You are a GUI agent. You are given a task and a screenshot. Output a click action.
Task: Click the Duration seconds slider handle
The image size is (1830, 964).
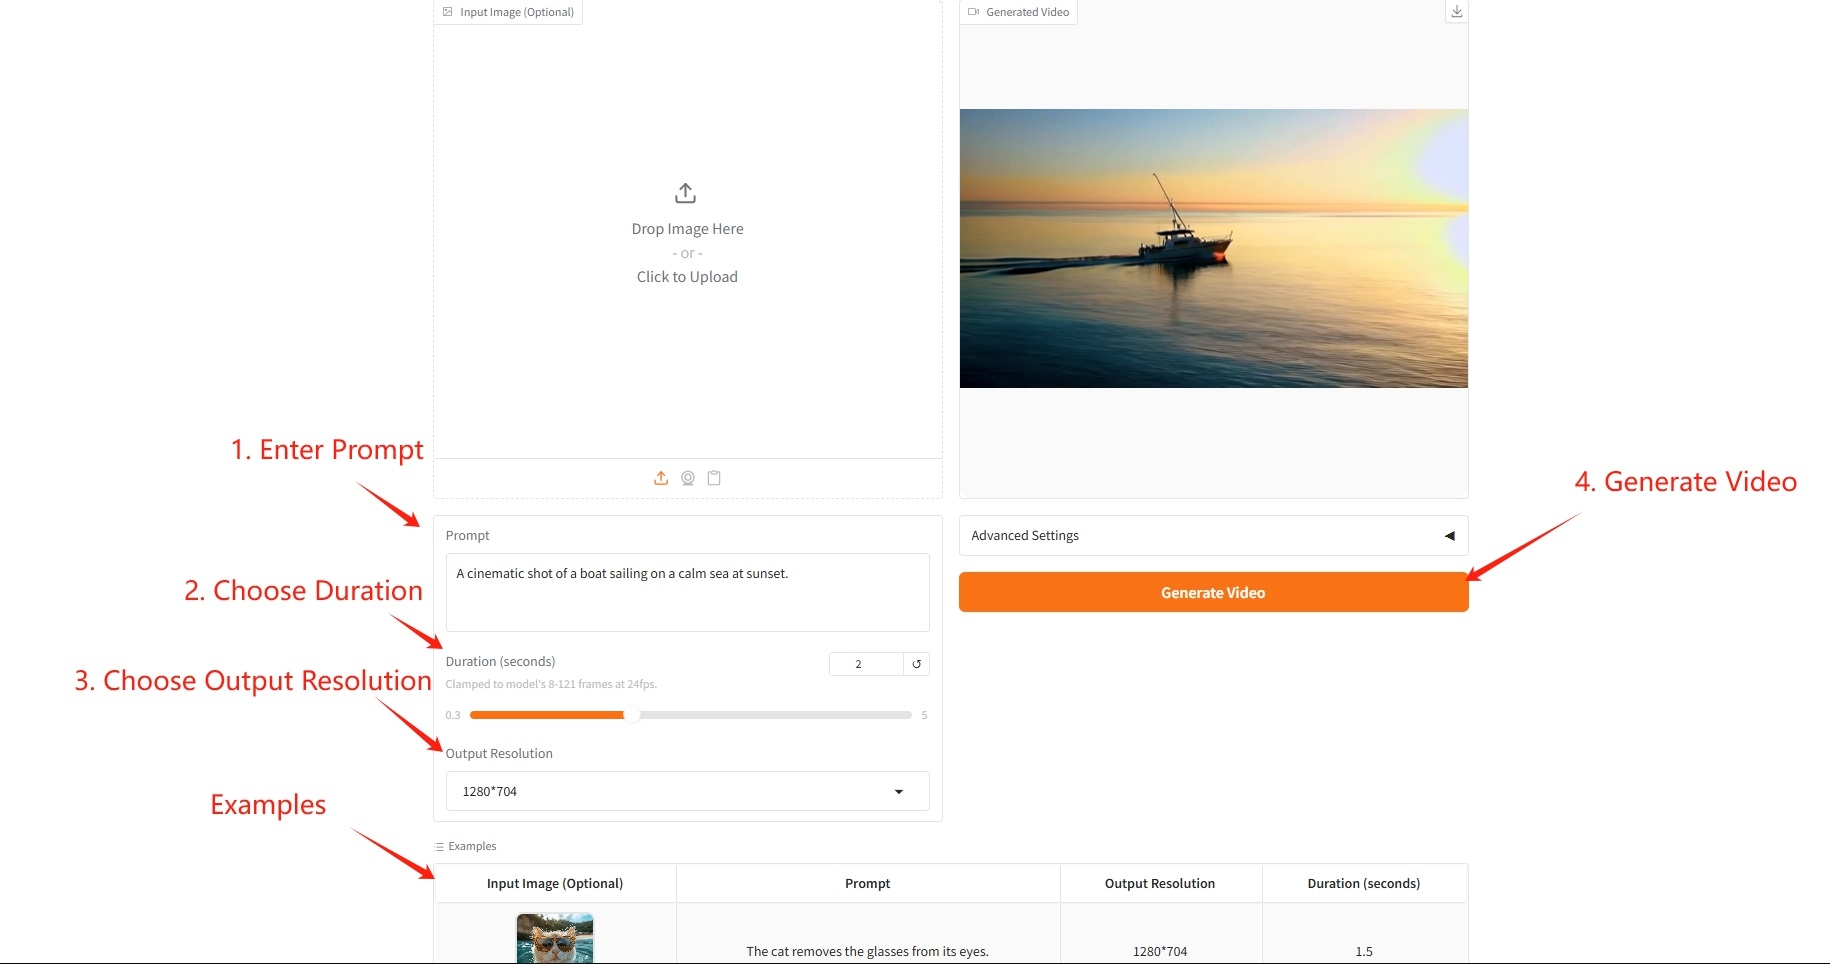(632, 715)
